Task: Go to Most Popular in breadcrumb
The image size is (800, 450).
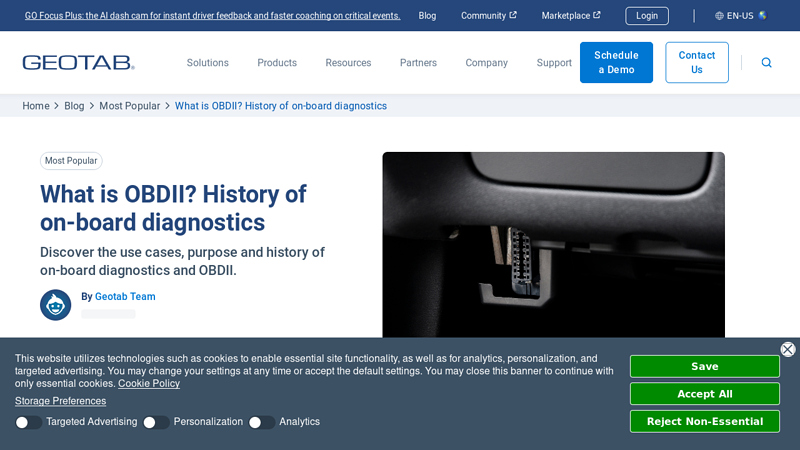Action: click(x=130, y=106)
